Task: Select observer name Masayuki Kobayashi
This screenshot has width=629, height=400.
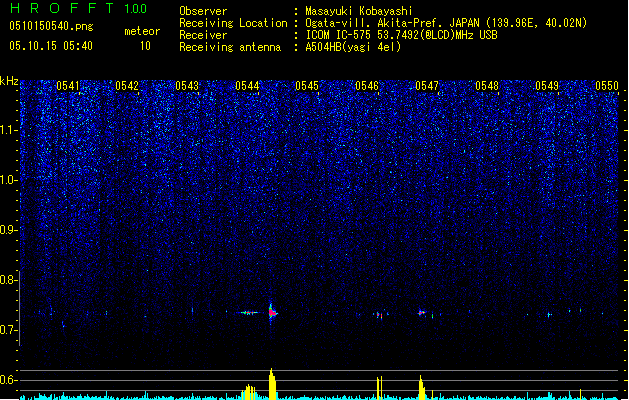Action: tap(359, 11)
